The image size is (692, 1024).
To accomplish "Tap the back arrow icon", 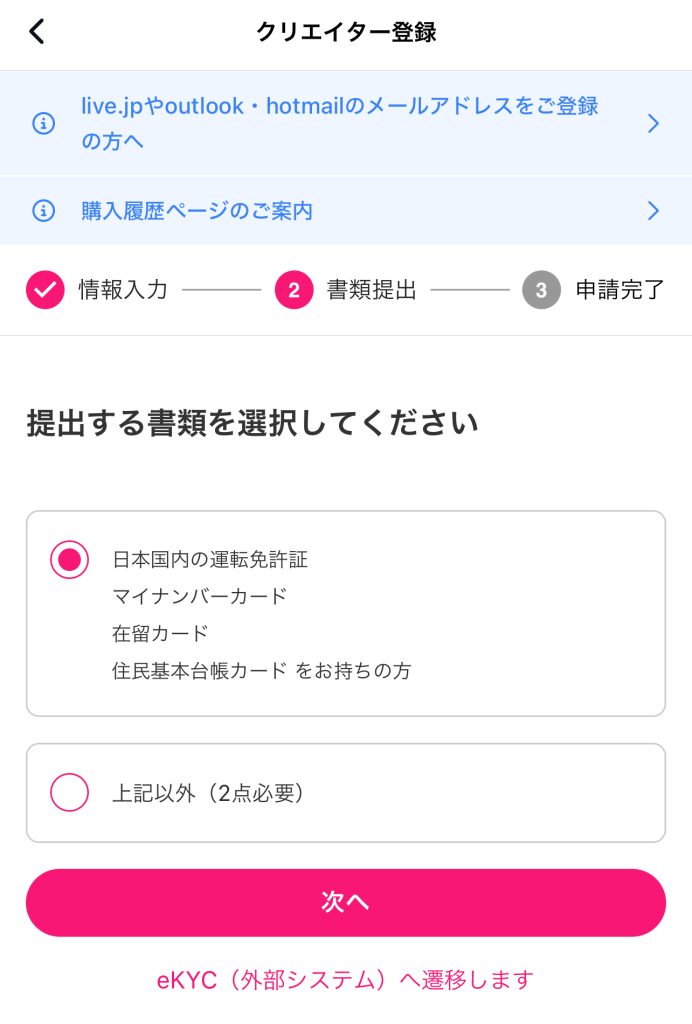I will coord(37,32).
